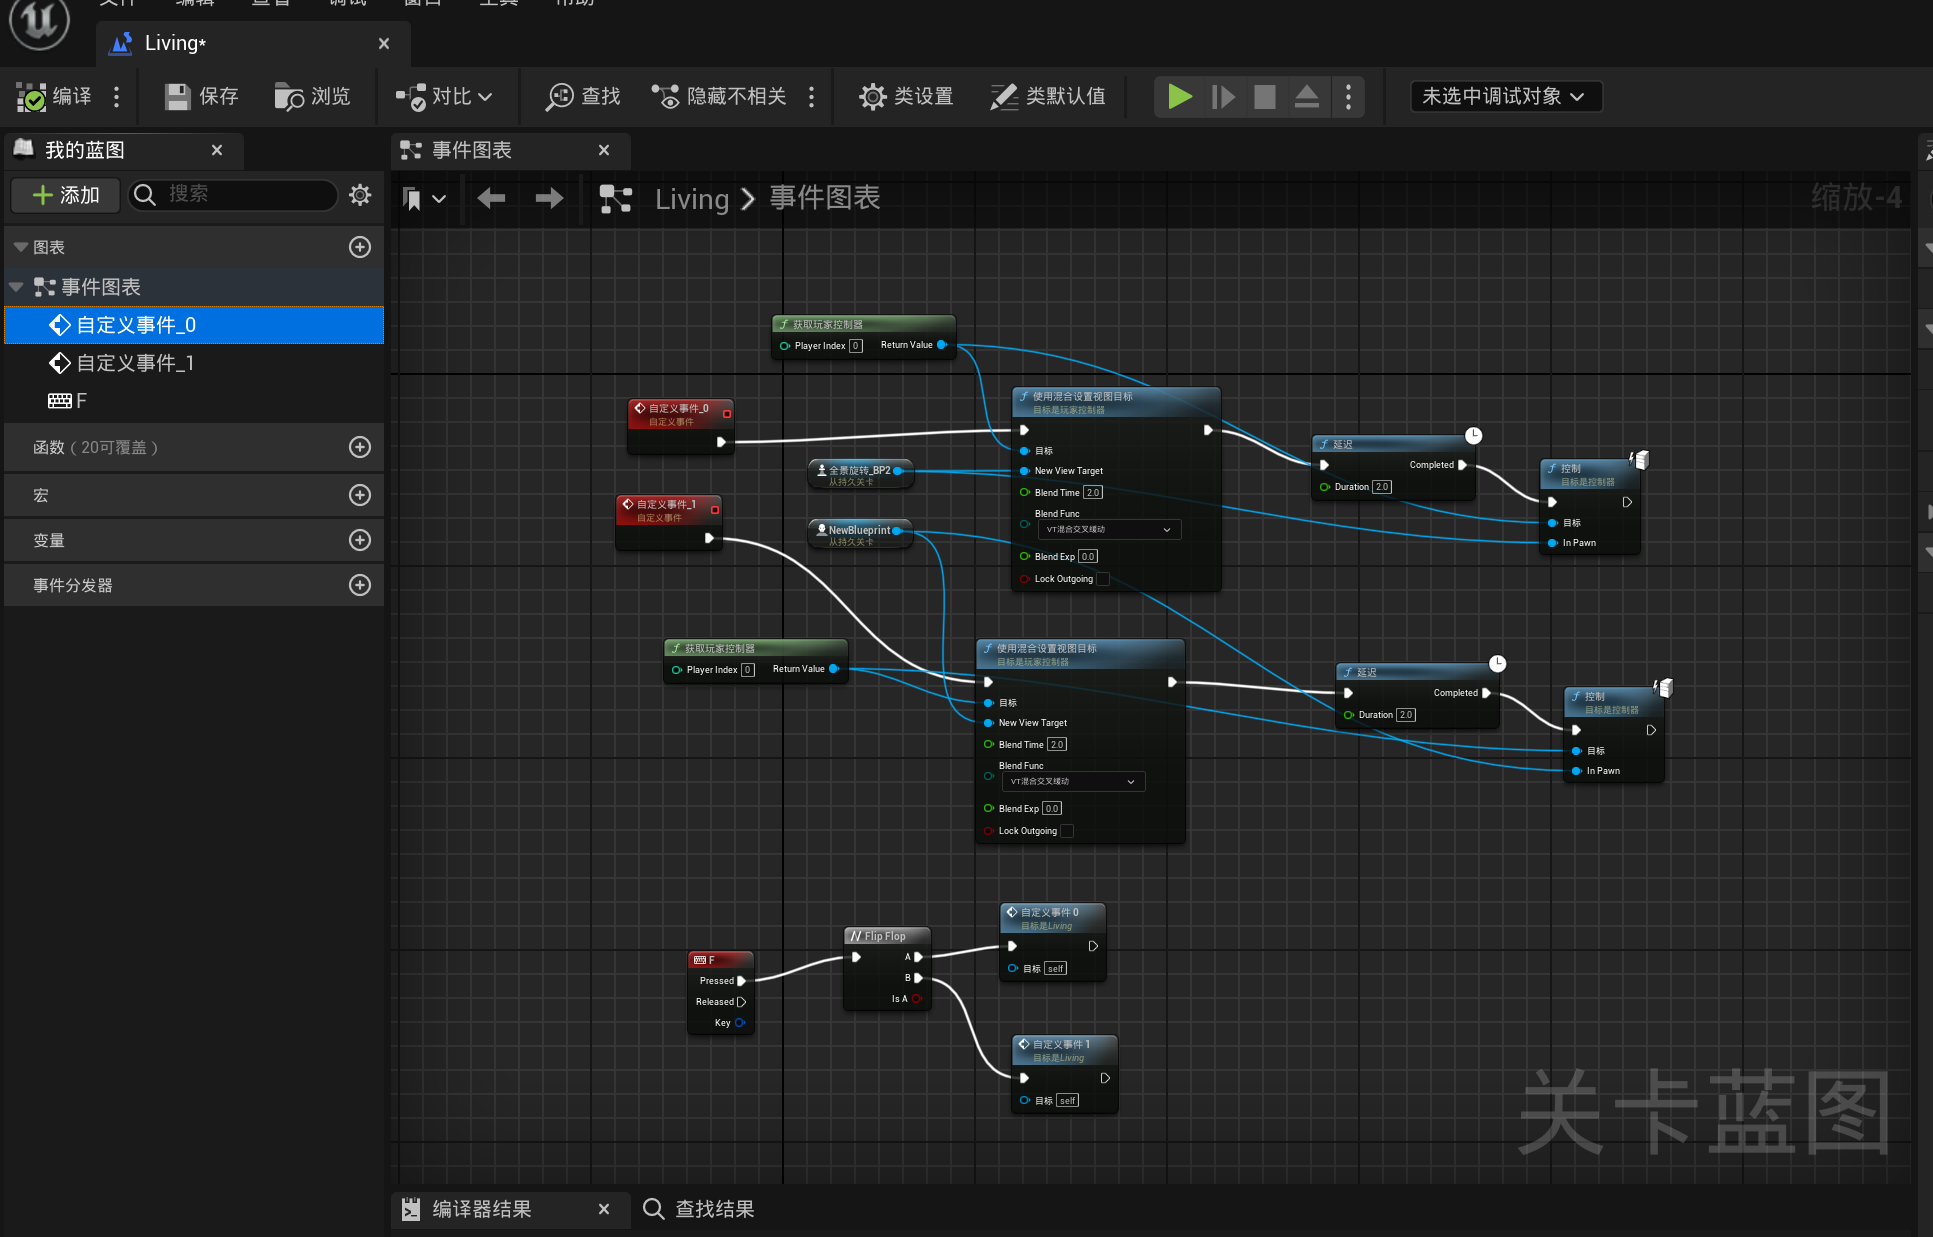Screen dimensions: 1933x1237
Task: Click the Save (保存) disk icon
Action: click(x=177, y=97)
